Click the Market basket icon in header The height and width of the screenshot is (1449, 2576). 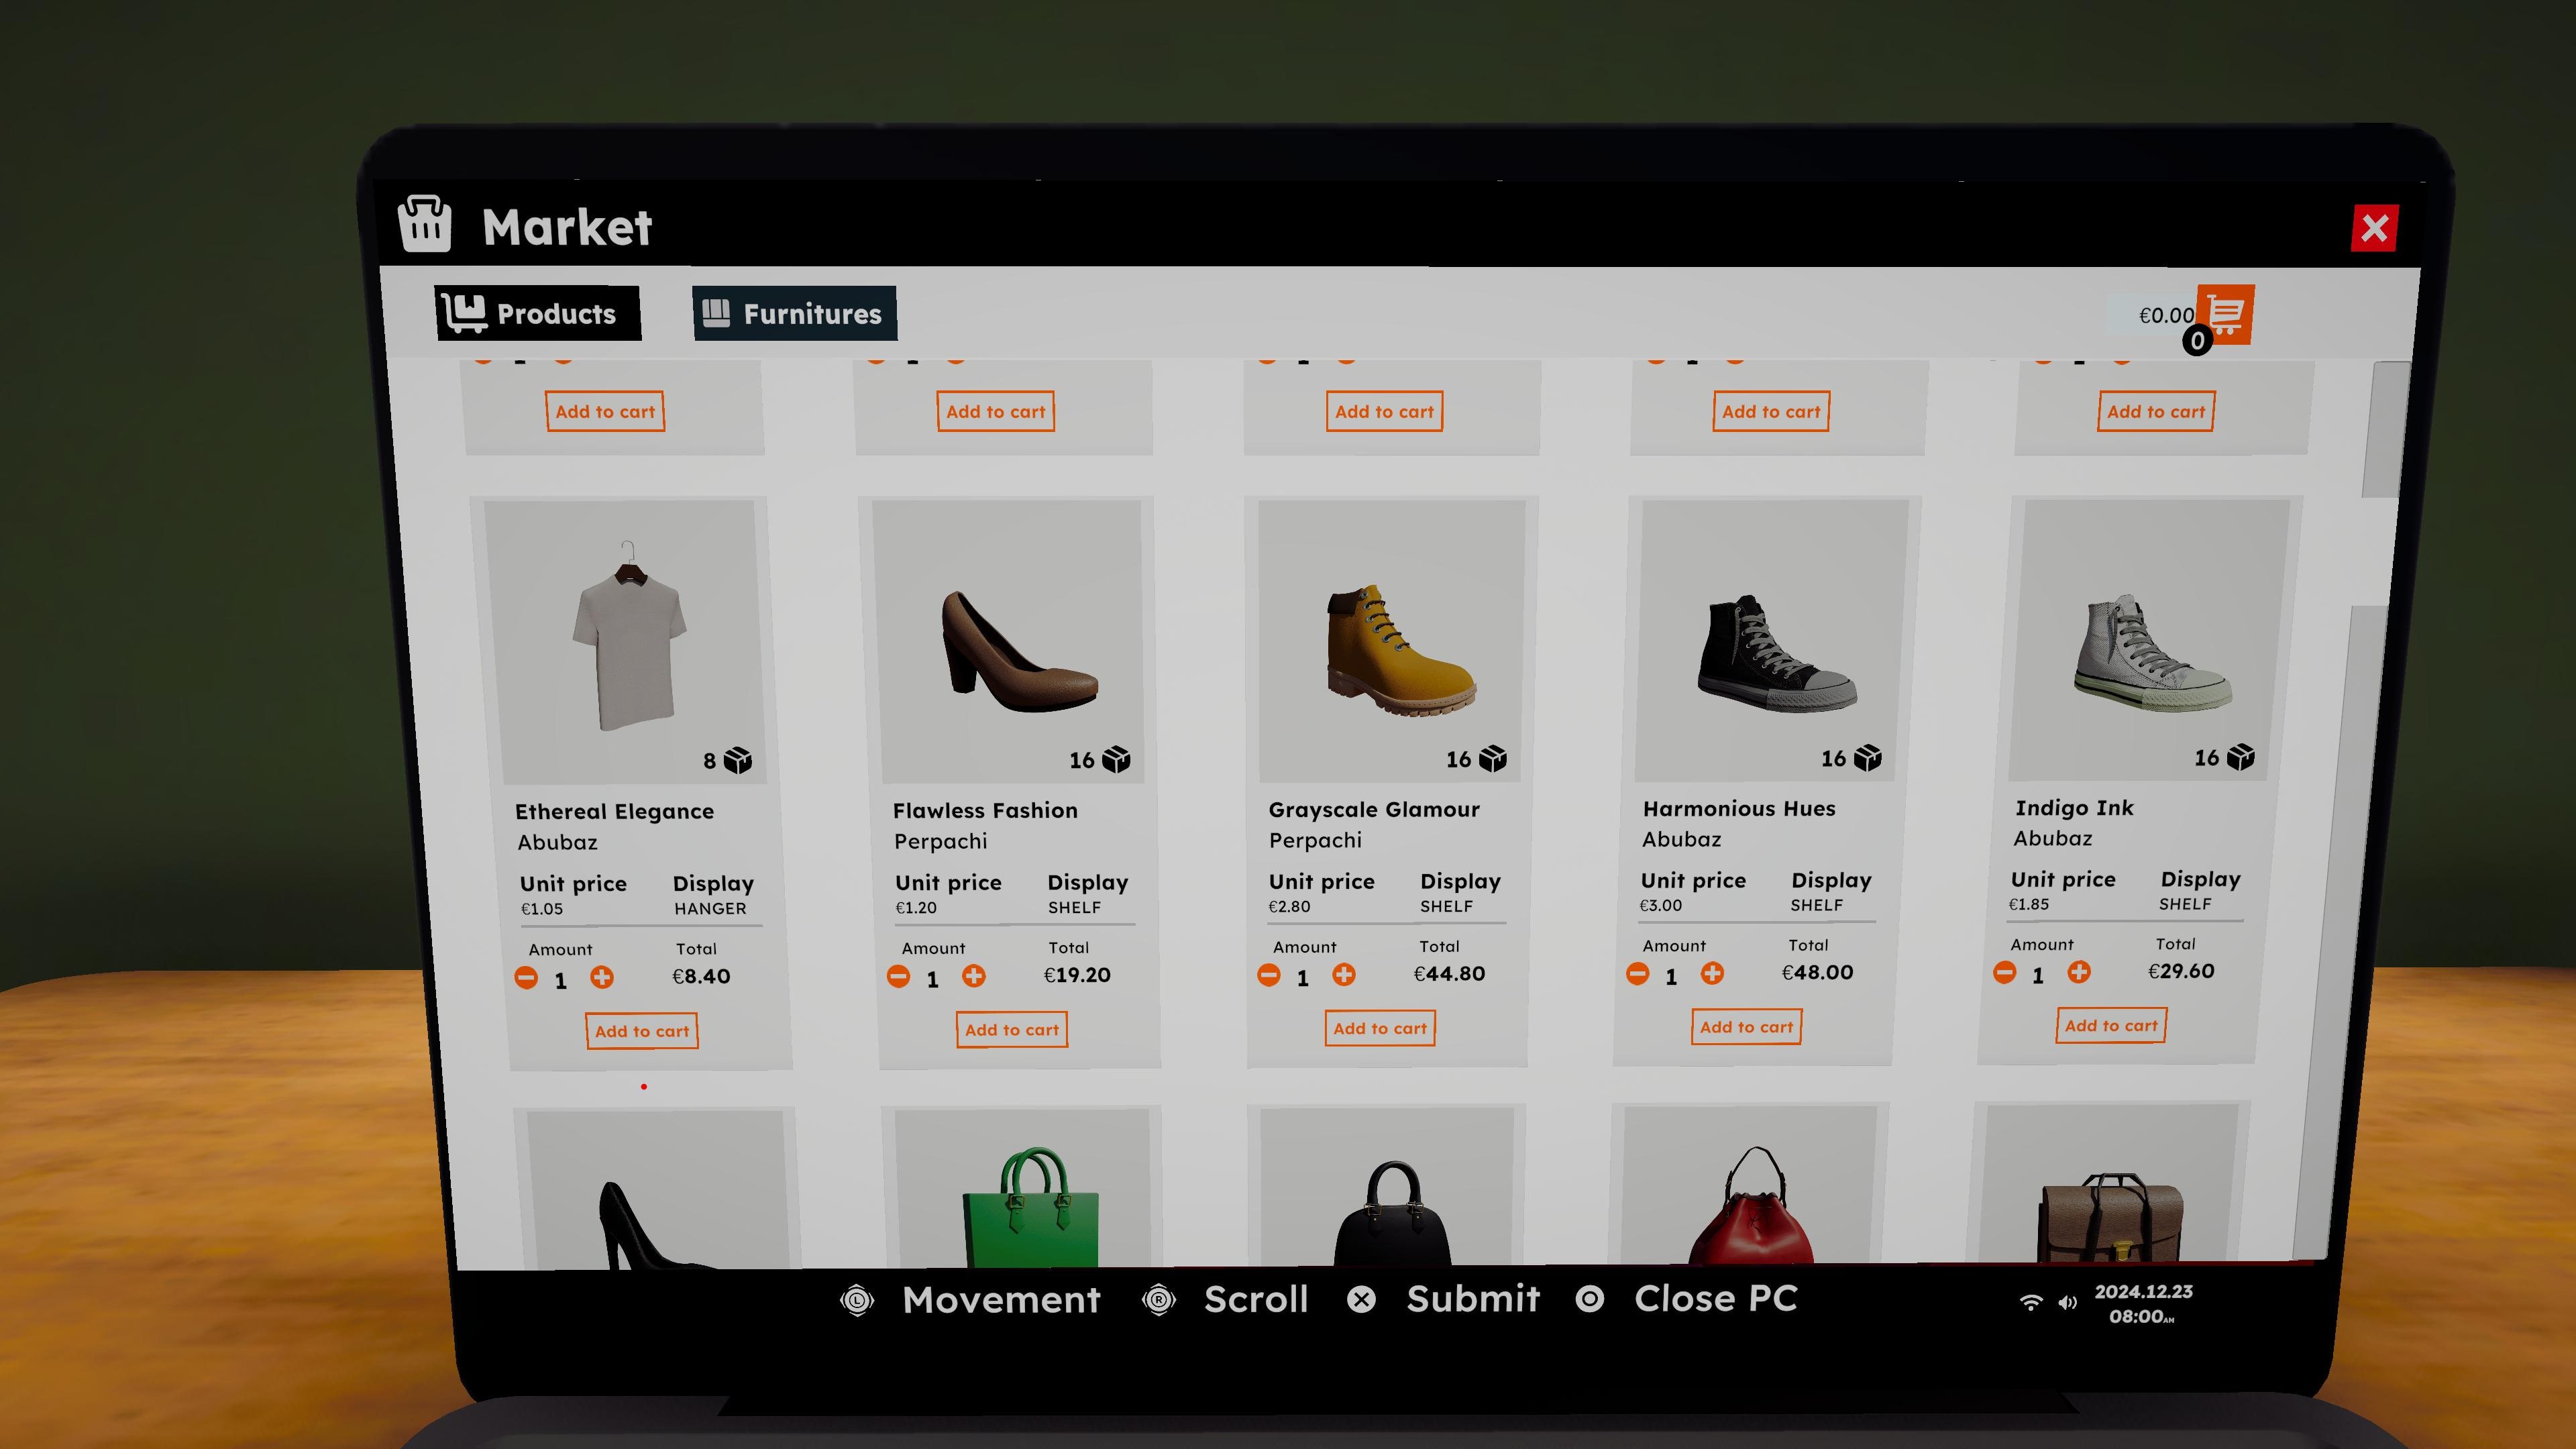tap(425, 225)
